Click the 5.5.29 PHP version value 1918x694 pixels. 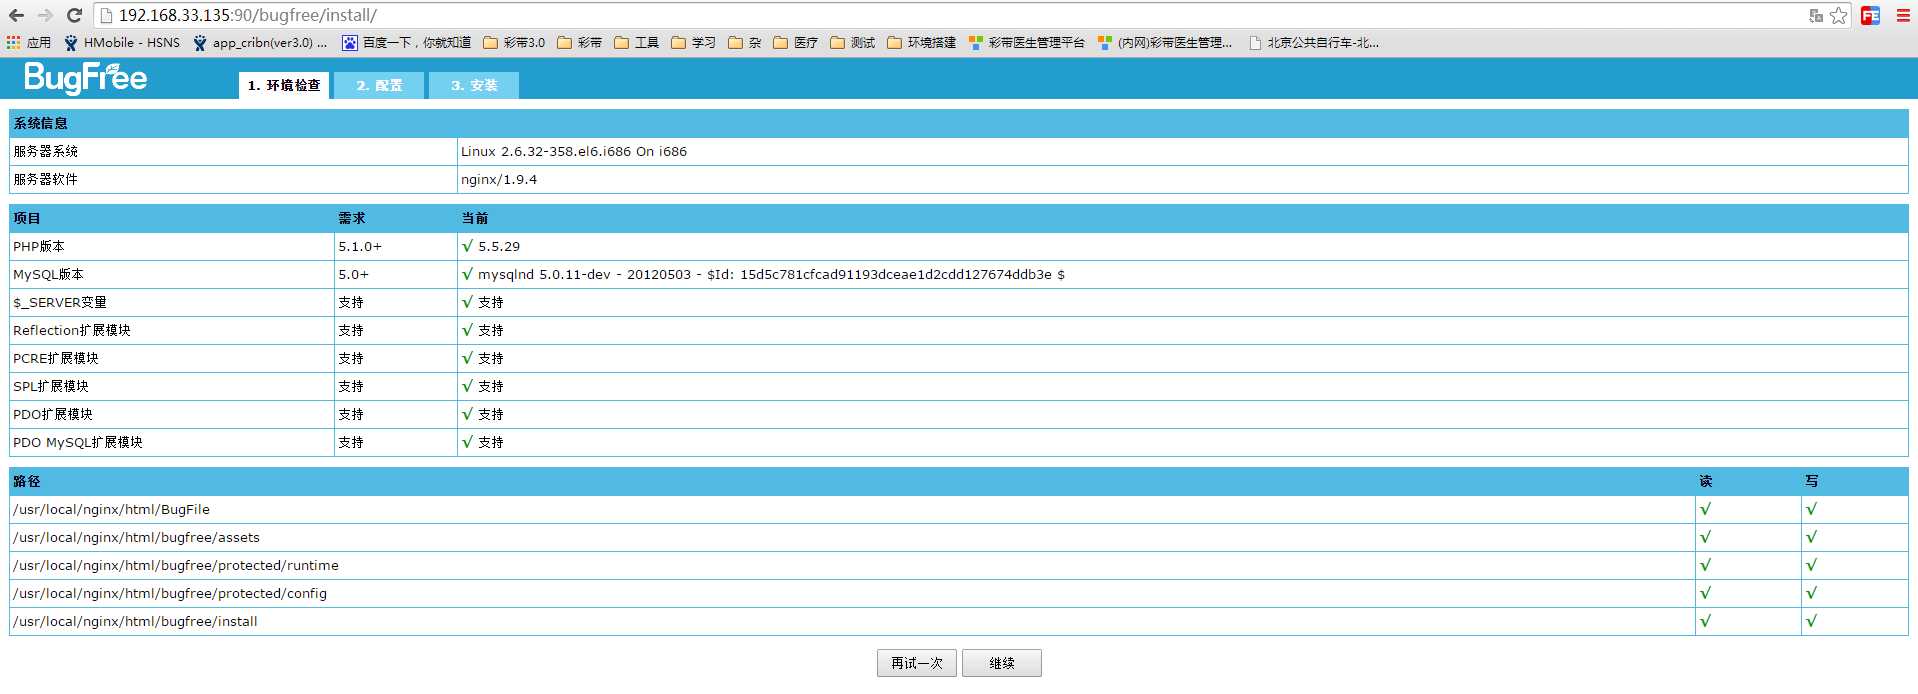point(499,246)
